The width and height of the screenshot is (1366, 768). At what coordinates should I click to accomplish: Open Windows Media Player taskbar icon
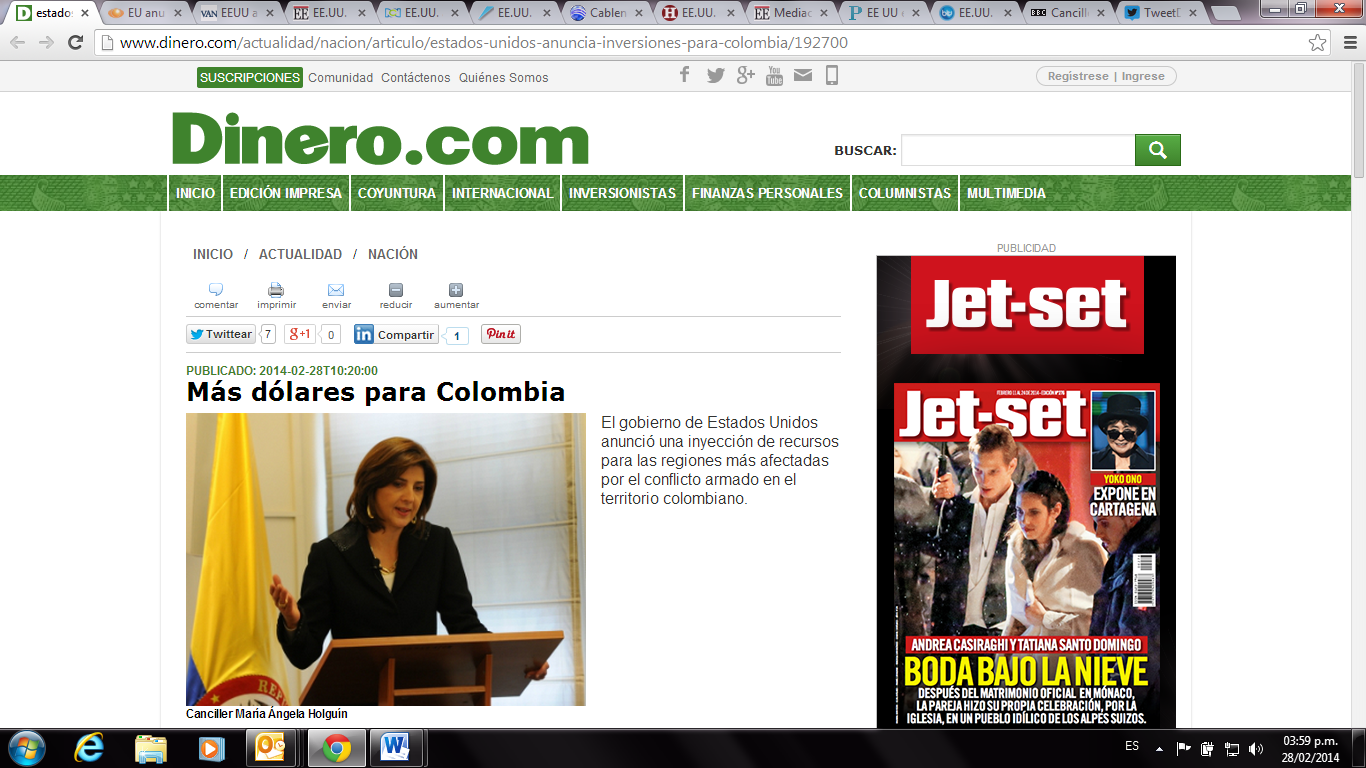point(211,748)
